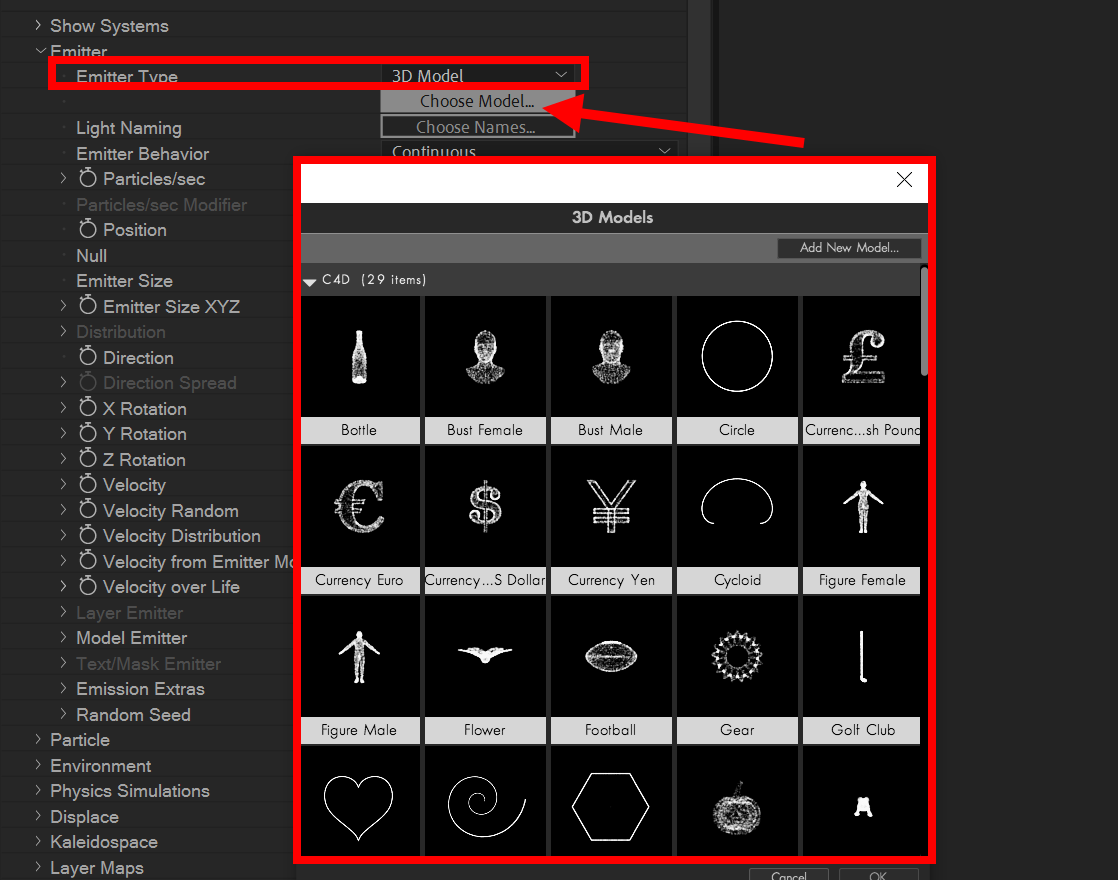Select the Bust Female model
The width and height of the screenshot is (1118, 880).
pos(486,357)
